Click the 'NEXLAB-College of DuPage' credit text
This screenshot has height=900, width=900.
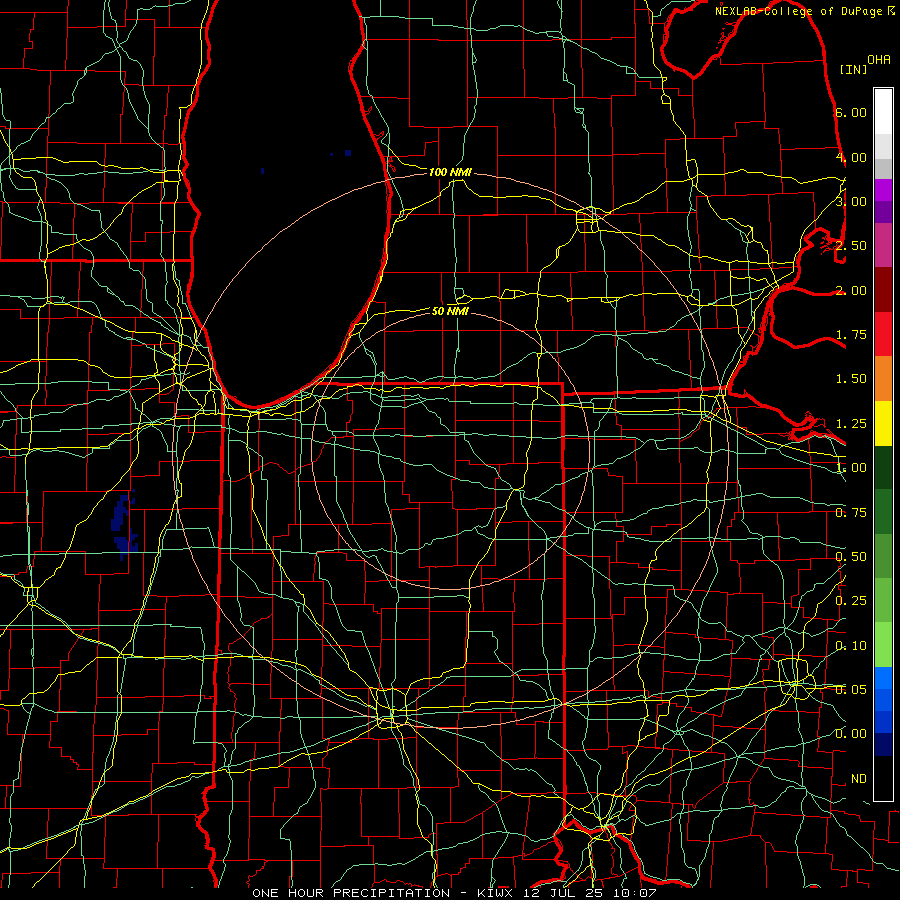click(x=798, y=11)
